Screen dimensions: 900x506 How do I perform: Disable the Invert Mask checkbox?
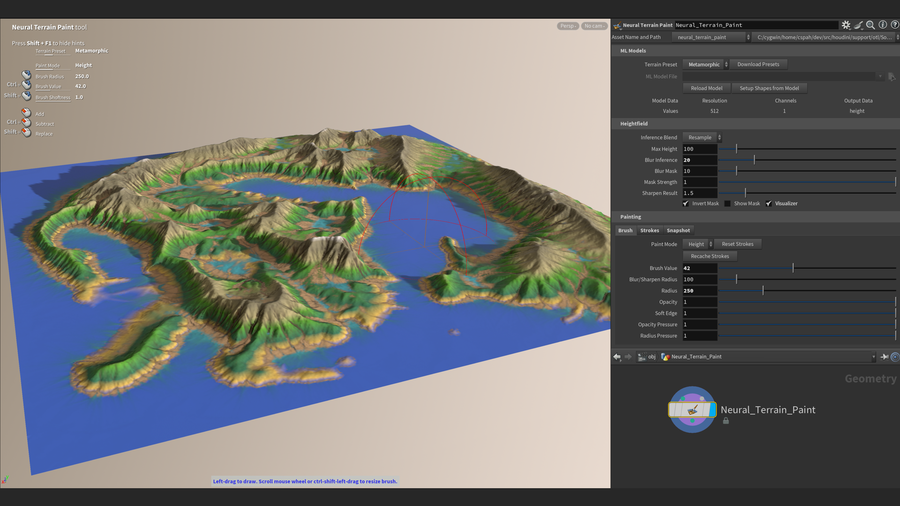point(686,203)
